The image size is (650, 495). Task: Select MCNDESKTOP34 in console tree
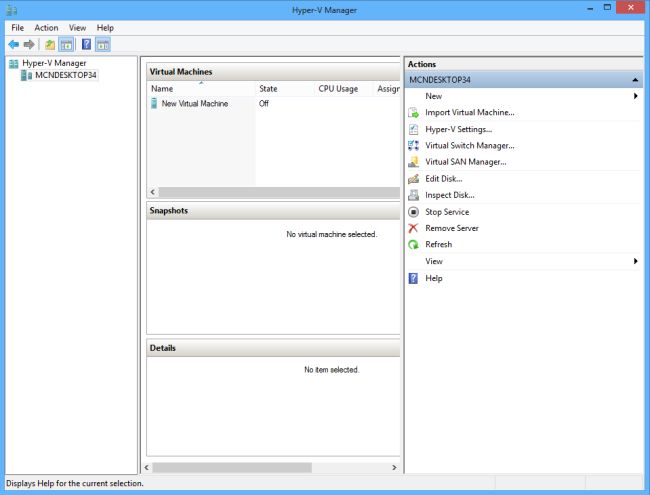(65, 75)
